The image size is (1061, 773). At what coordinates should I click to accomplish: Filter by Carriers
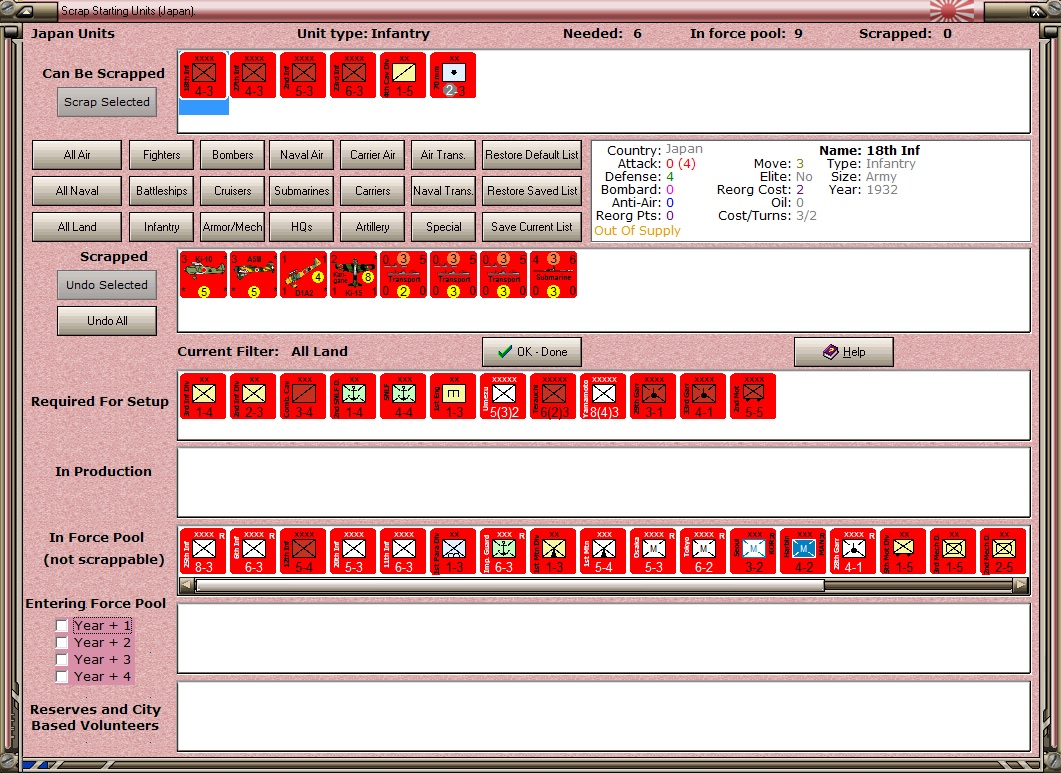(373, 191)
